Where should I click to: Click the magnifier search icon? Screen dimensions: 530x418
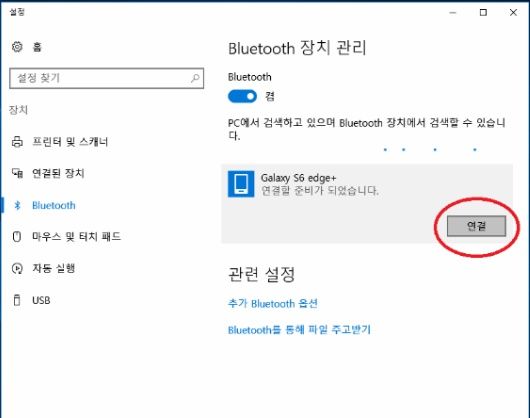pos(195,78)
